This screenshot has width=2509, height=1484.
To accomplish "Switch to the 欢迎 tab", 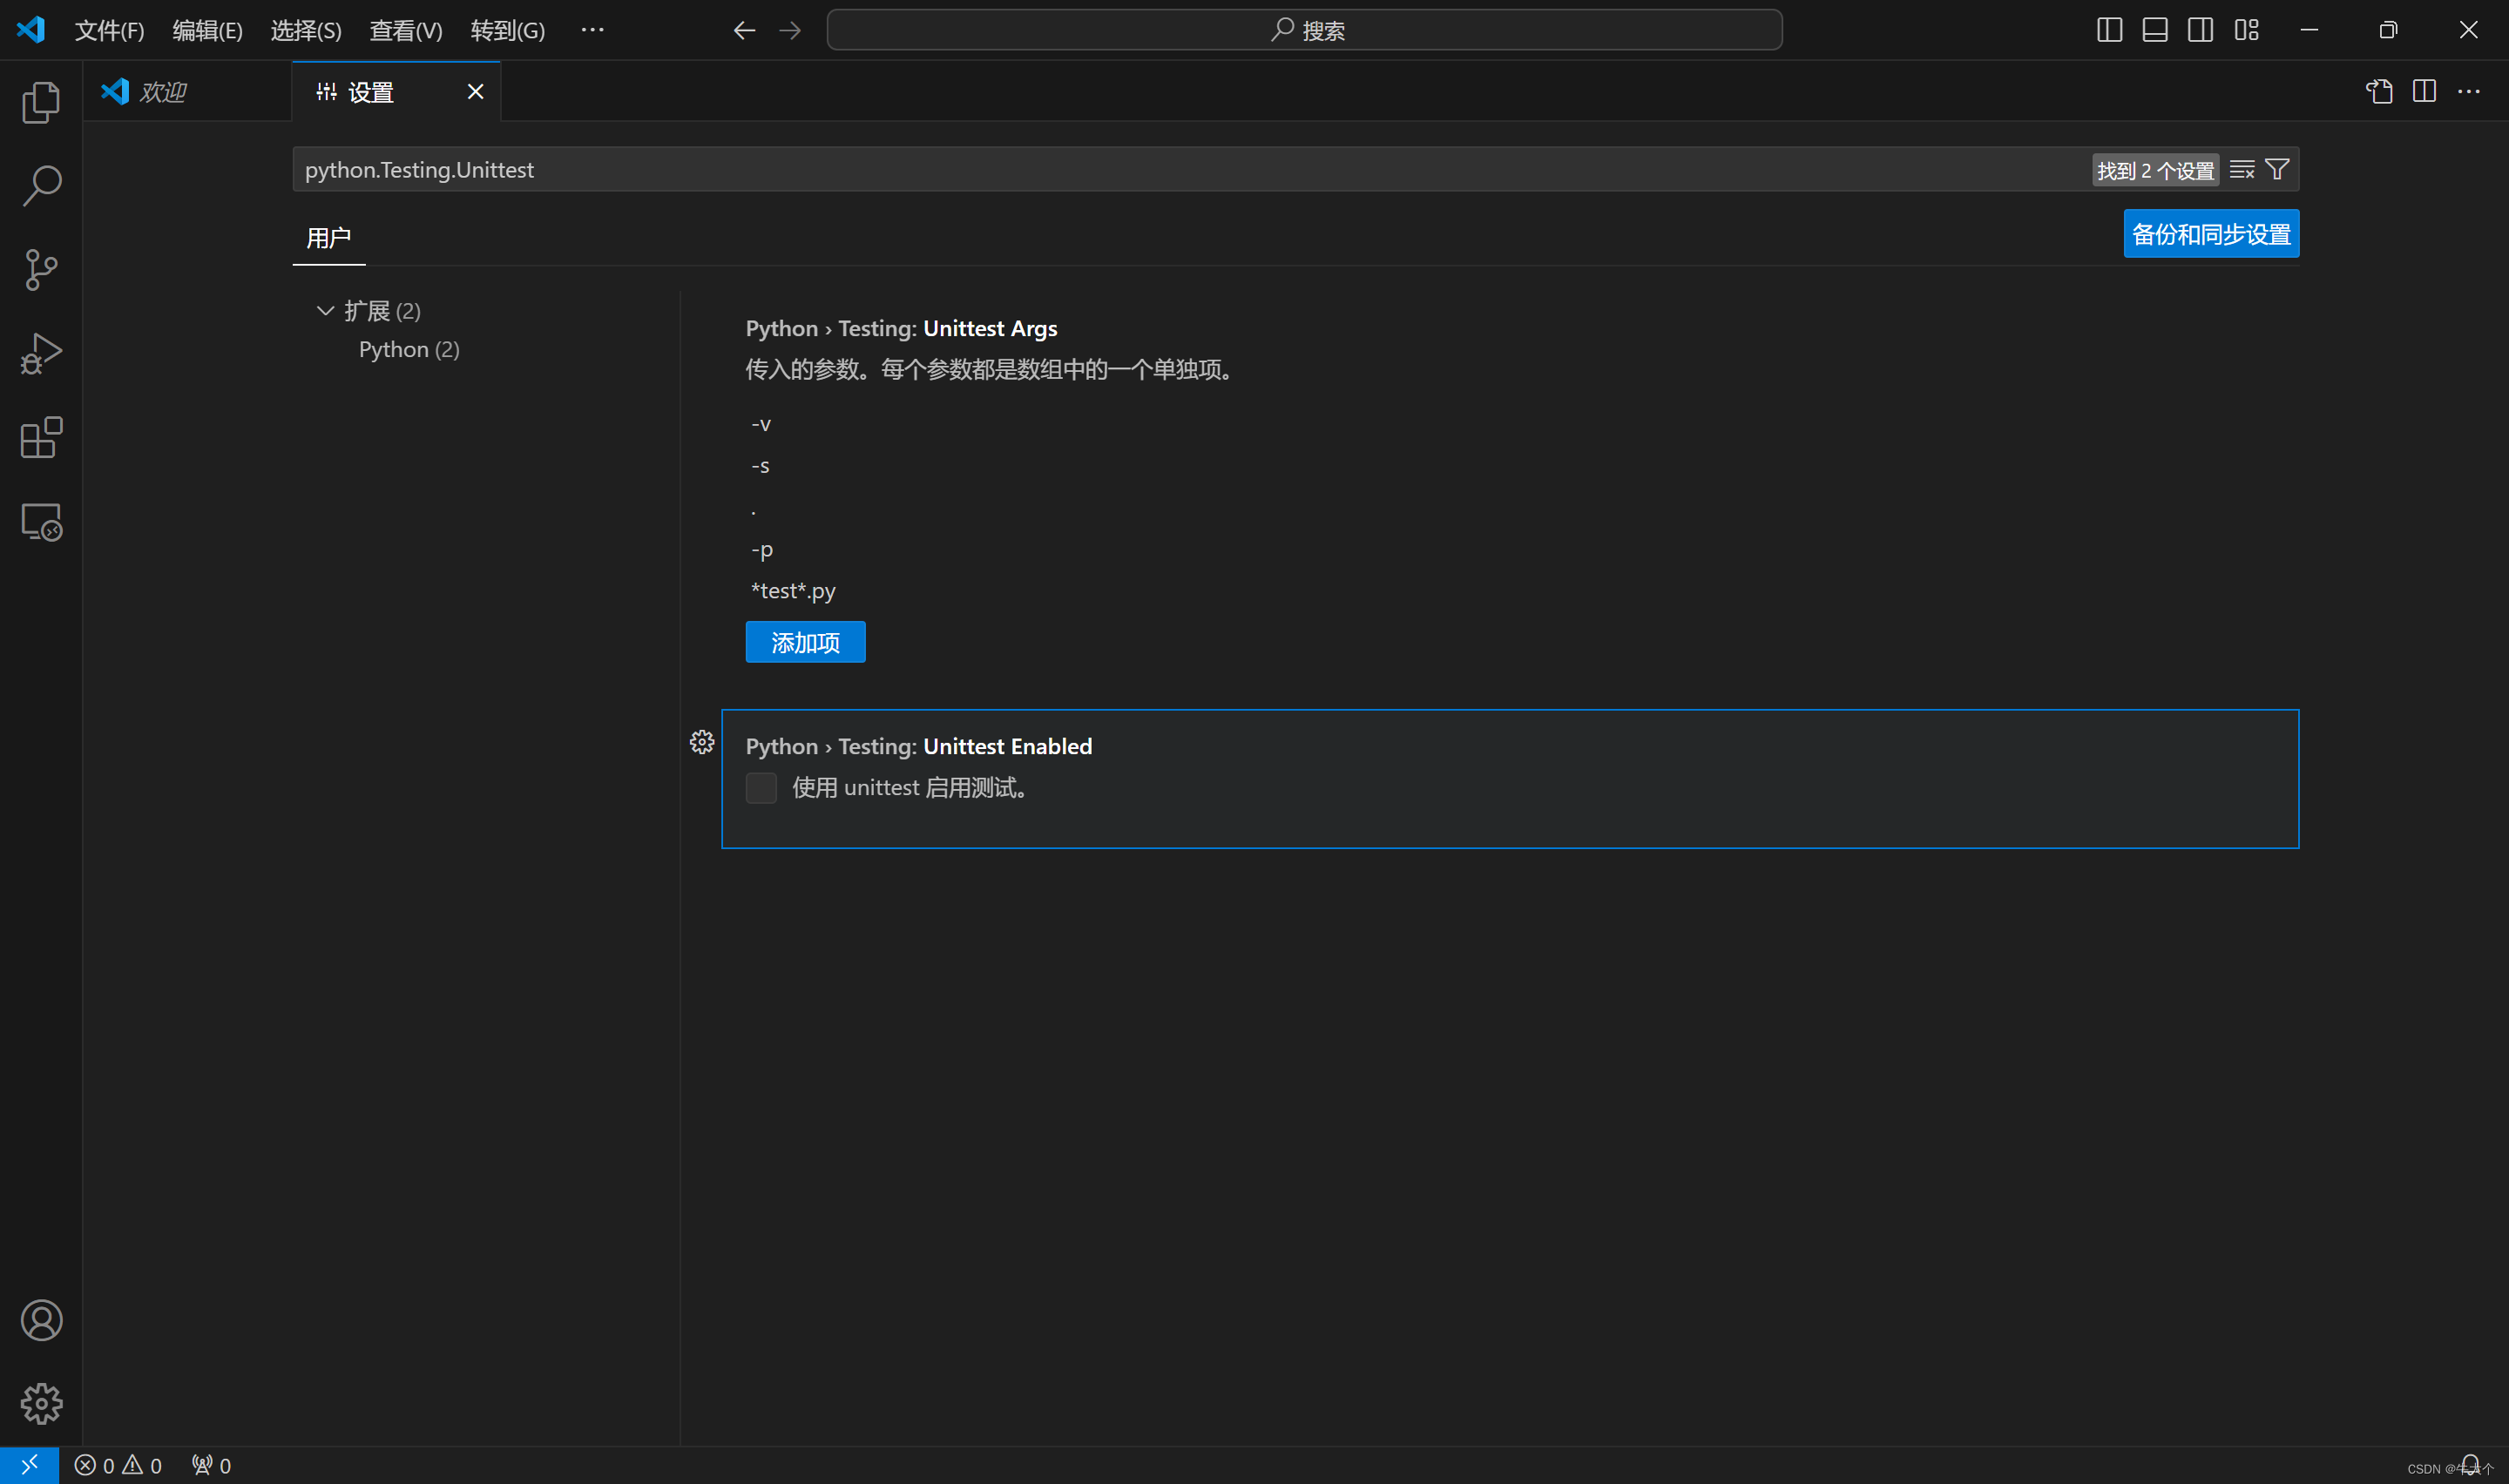I will (163, 91).
